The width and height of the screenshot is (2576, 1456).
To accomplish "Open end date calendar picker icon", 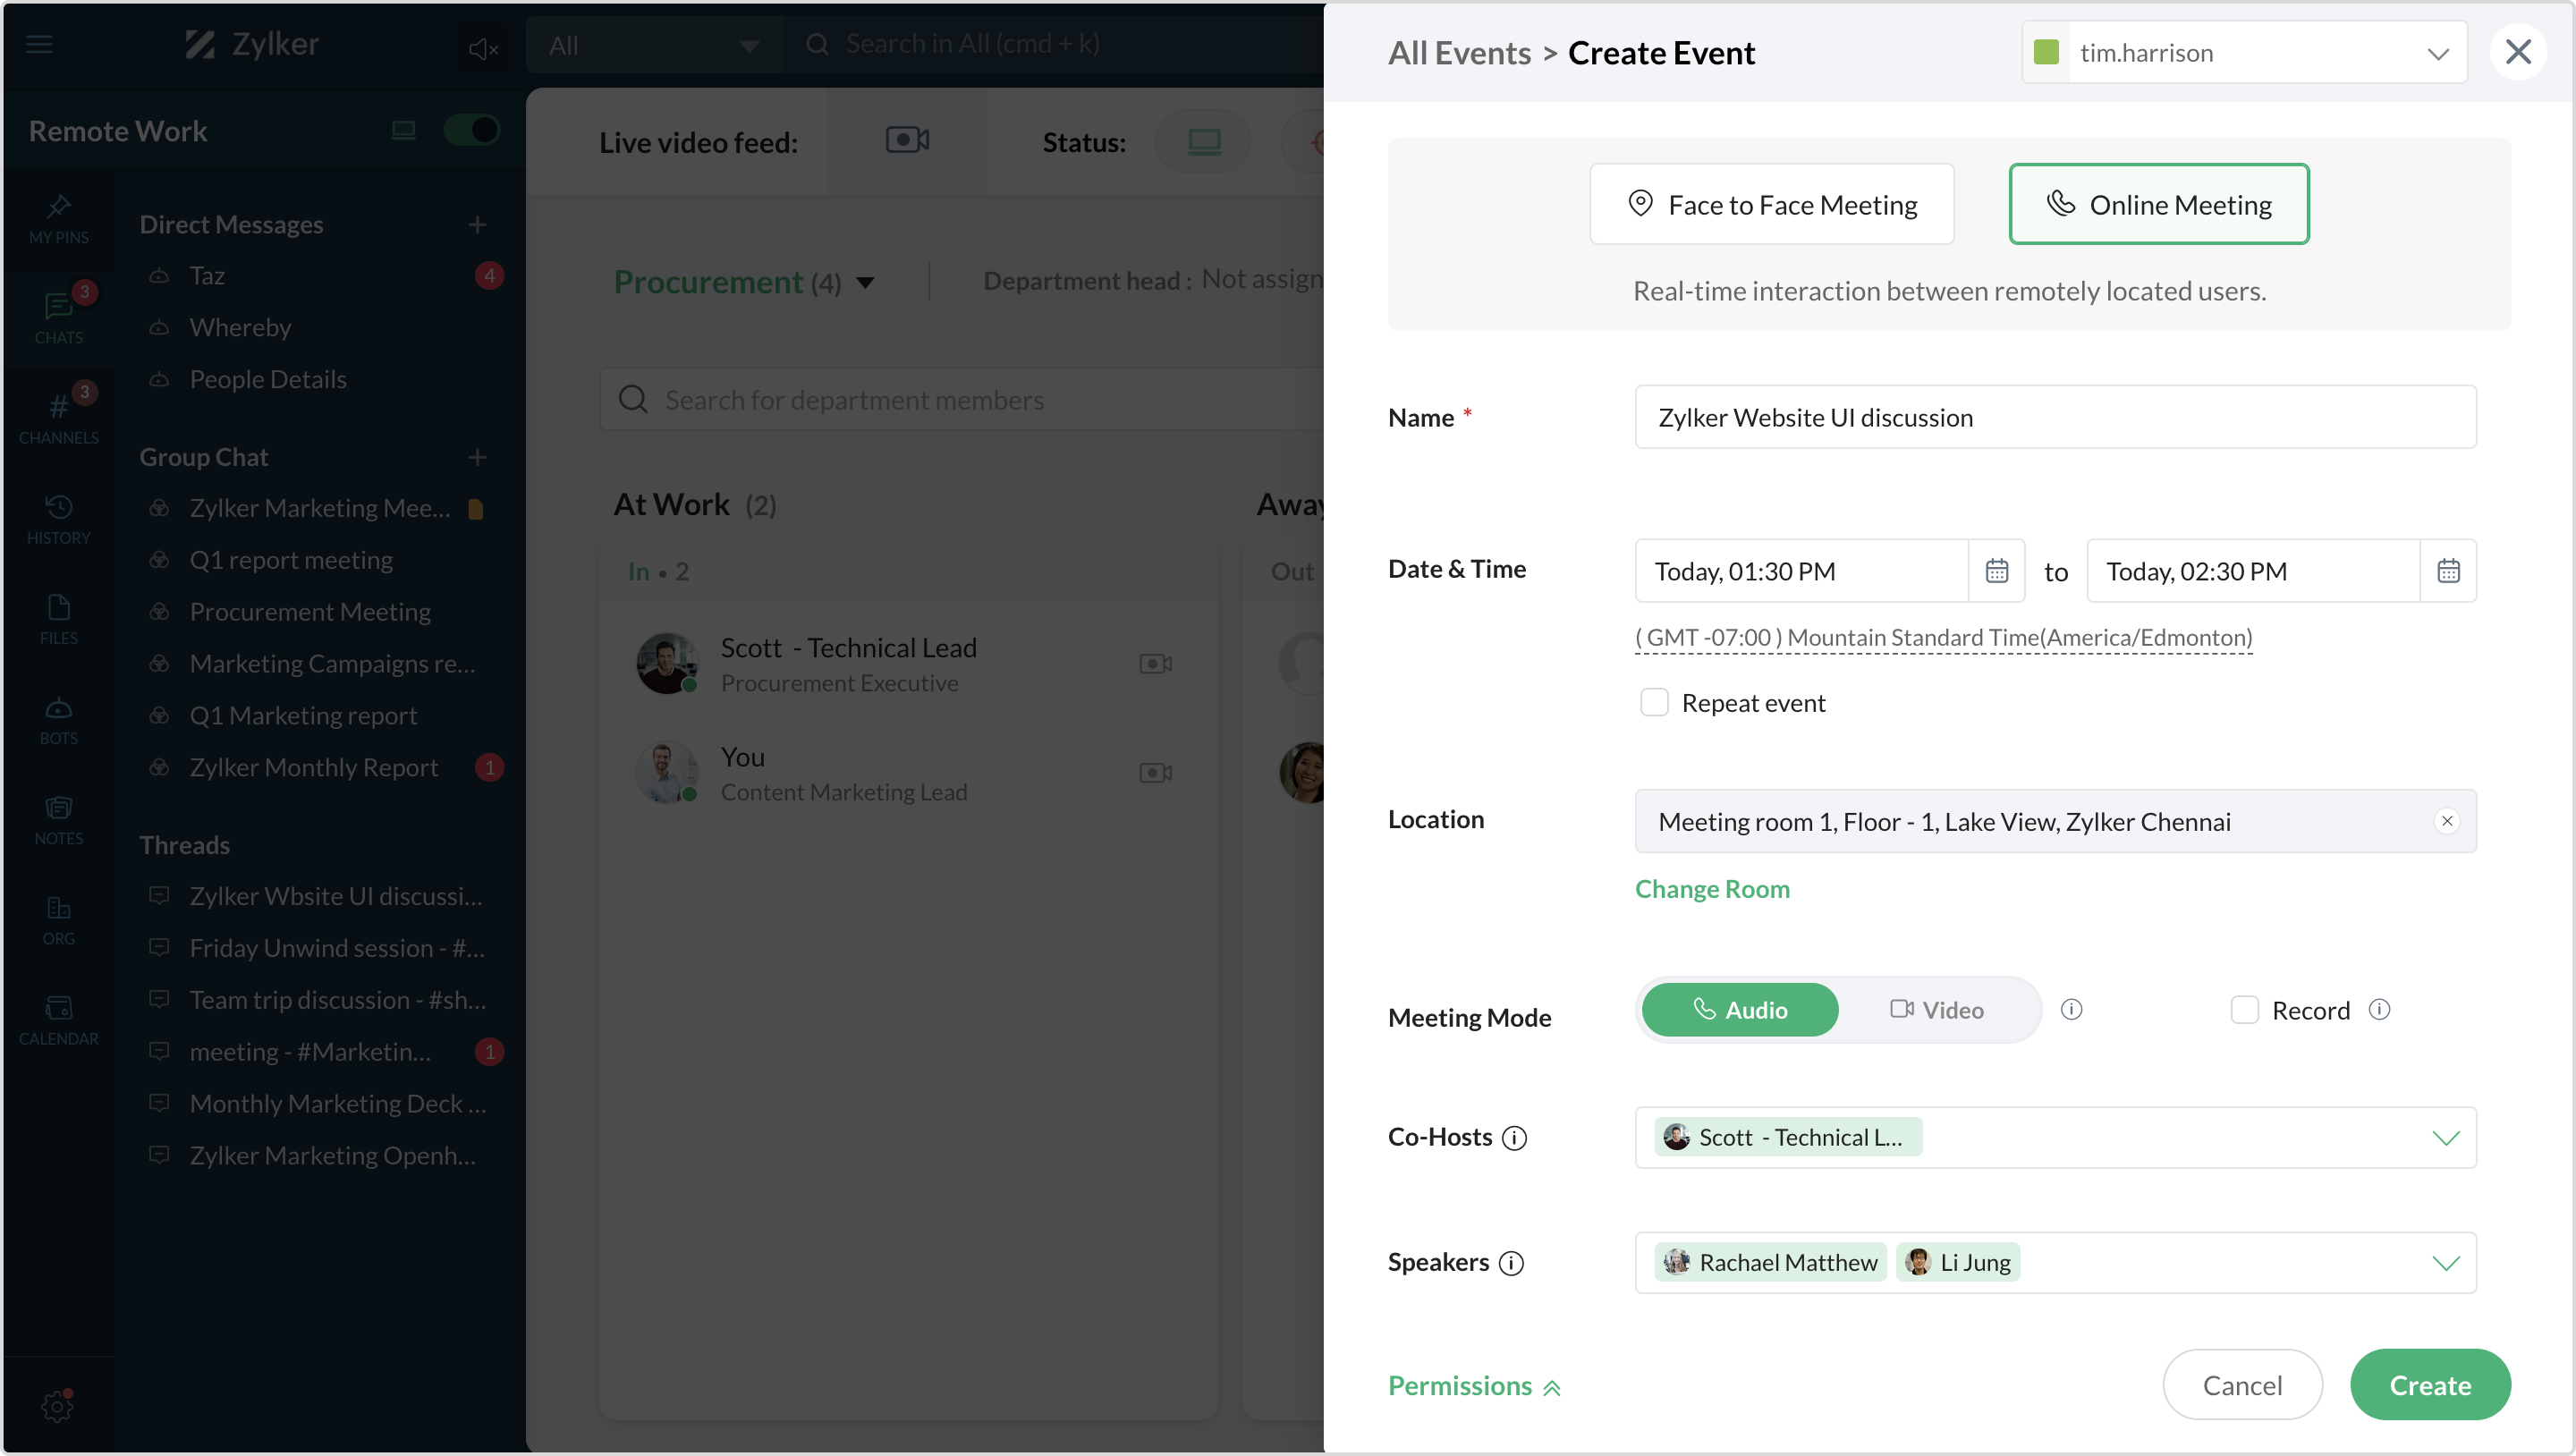I will click(x=2447, y=571).
